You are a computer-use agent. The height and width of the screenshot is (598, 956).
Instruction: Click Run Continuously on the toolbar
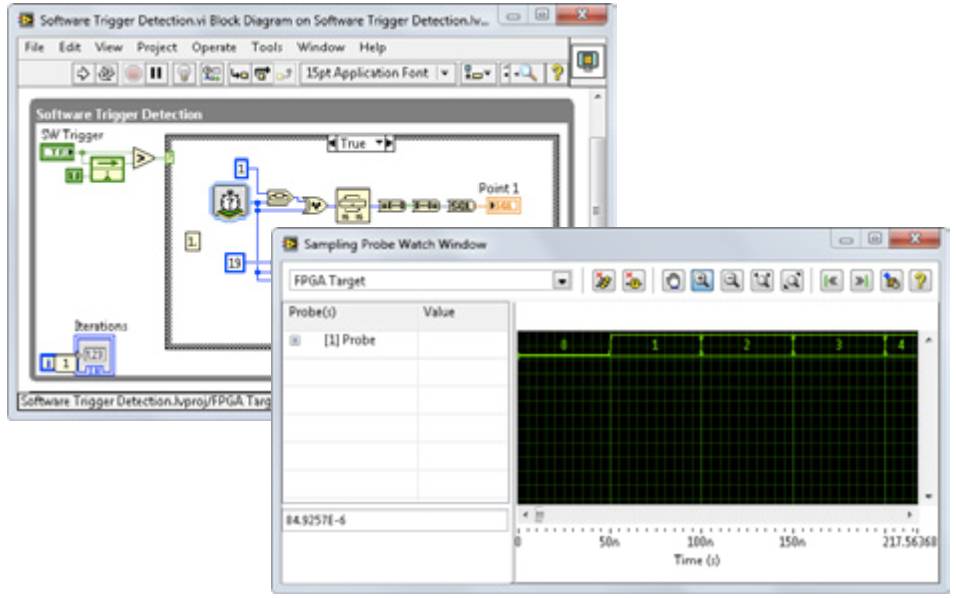click(x=107, y=73)
